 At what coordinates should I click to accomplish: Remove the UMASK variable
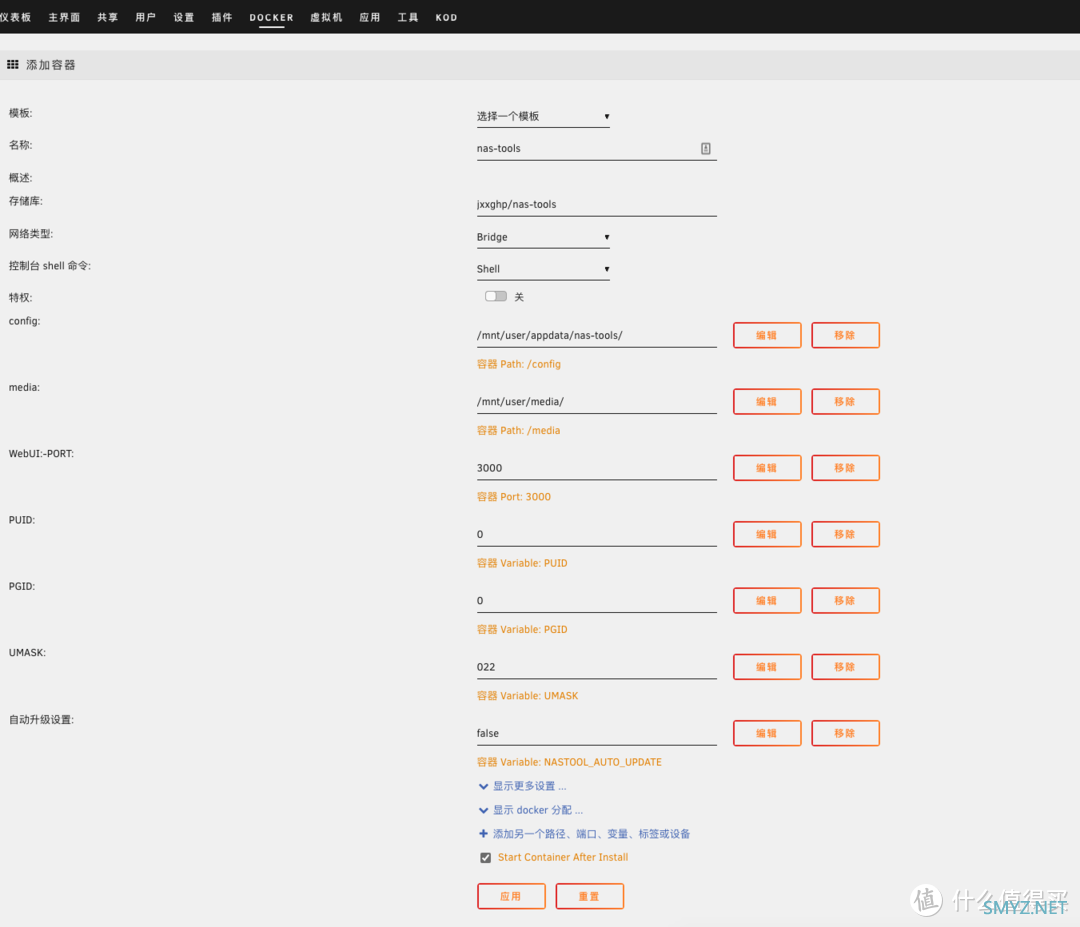pyautogui.click(x=845, y=667)
